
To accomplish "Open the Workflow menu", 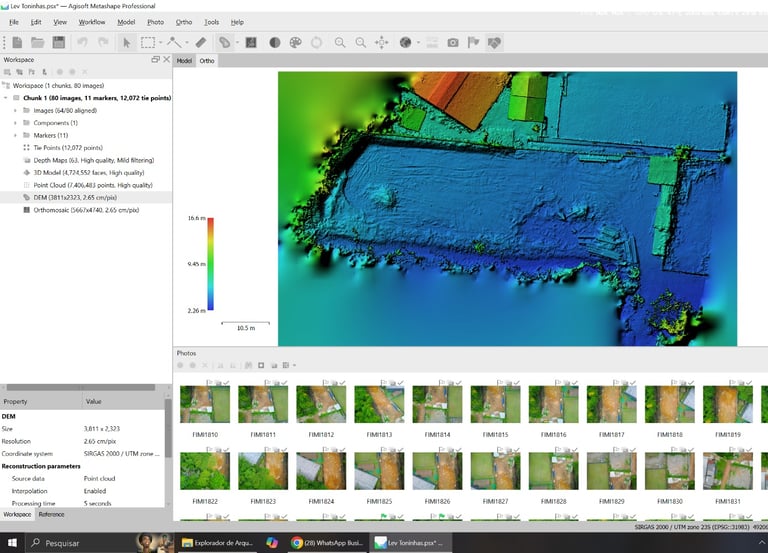I will pyautogui.click(x=91, y=22).
